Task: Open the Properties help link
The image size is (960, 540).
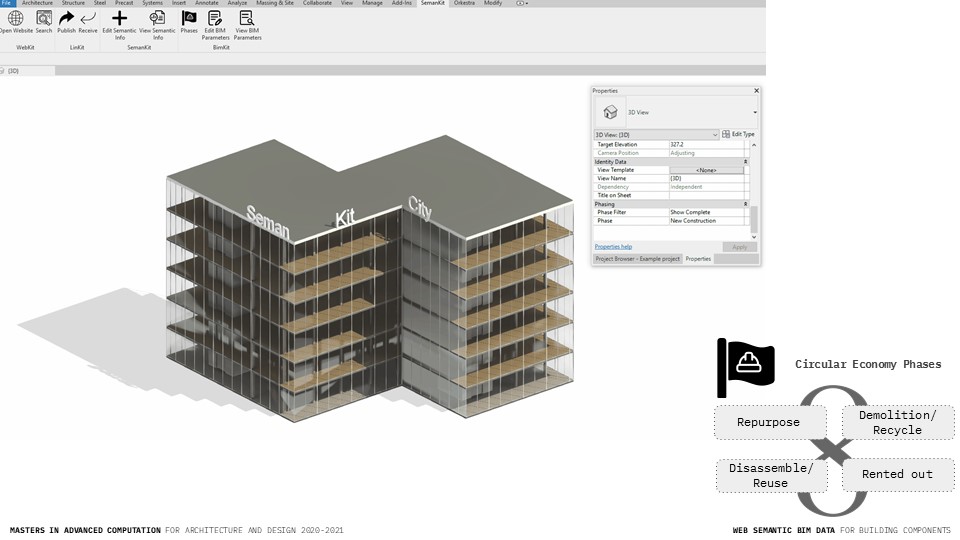Action: point(613,246)
